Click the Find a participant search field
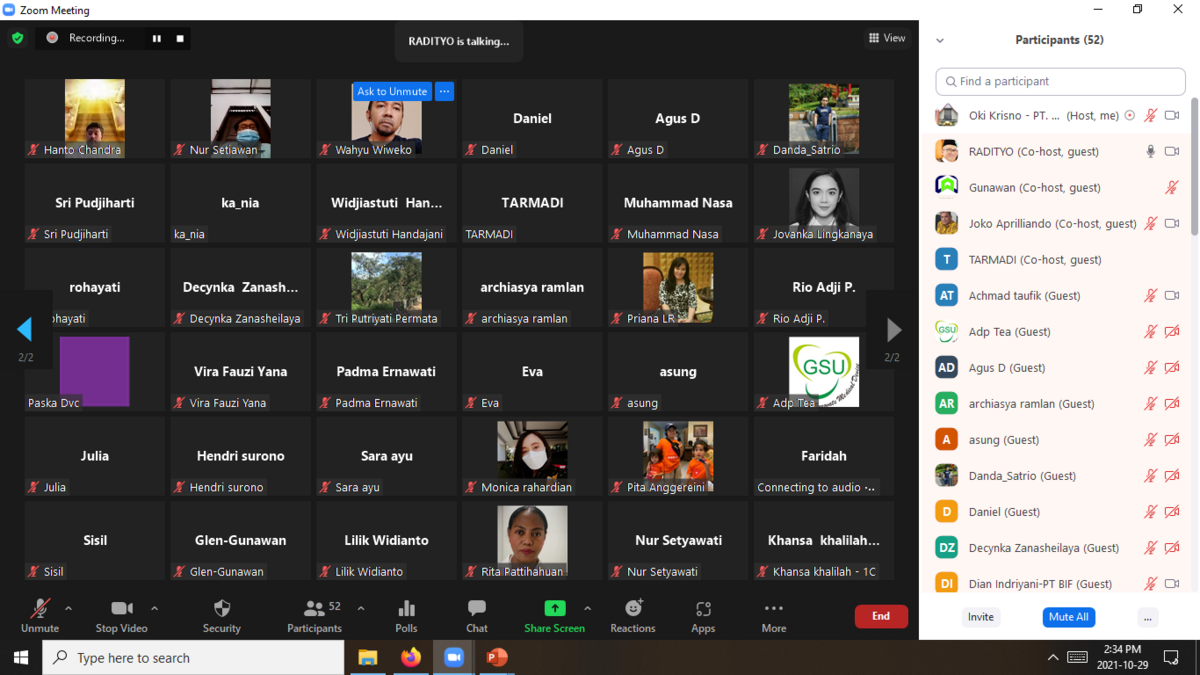The image size is (1200, 675). coord(1060,81)
